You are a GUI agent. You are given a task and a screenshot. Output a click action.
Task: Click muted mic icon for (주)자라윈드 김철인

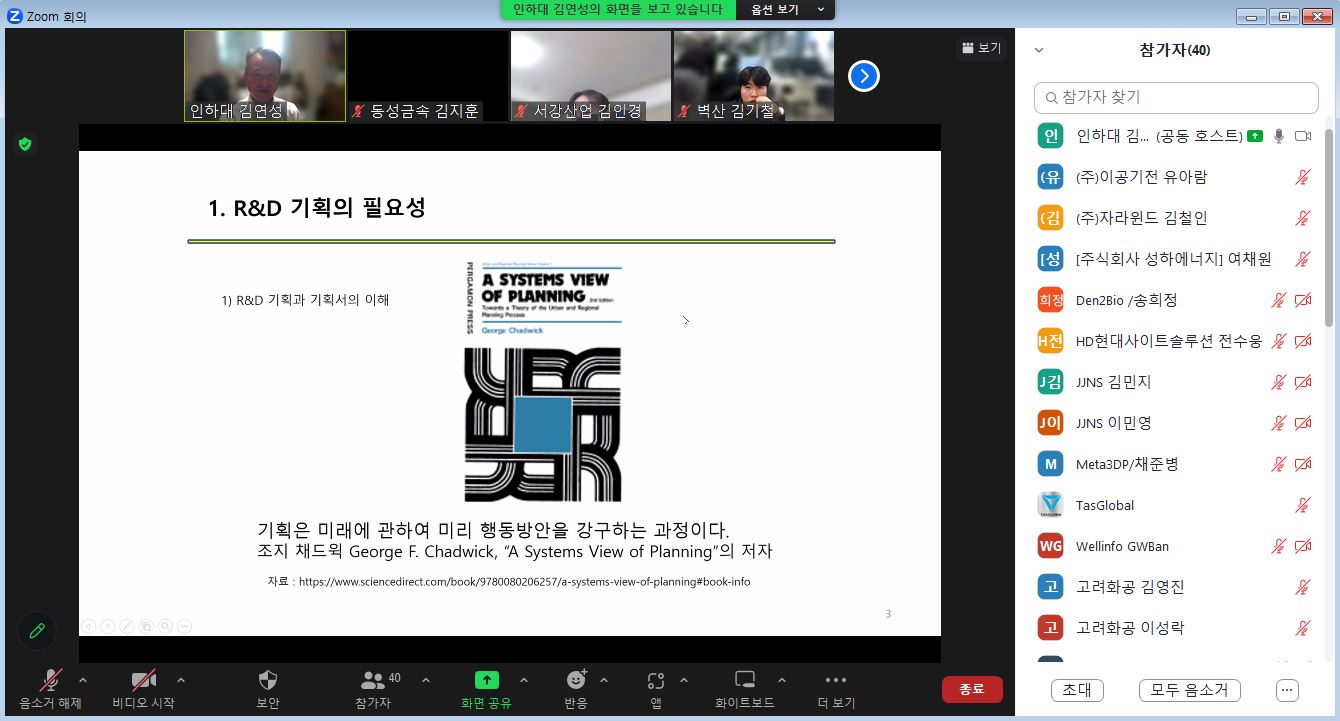1302,218
